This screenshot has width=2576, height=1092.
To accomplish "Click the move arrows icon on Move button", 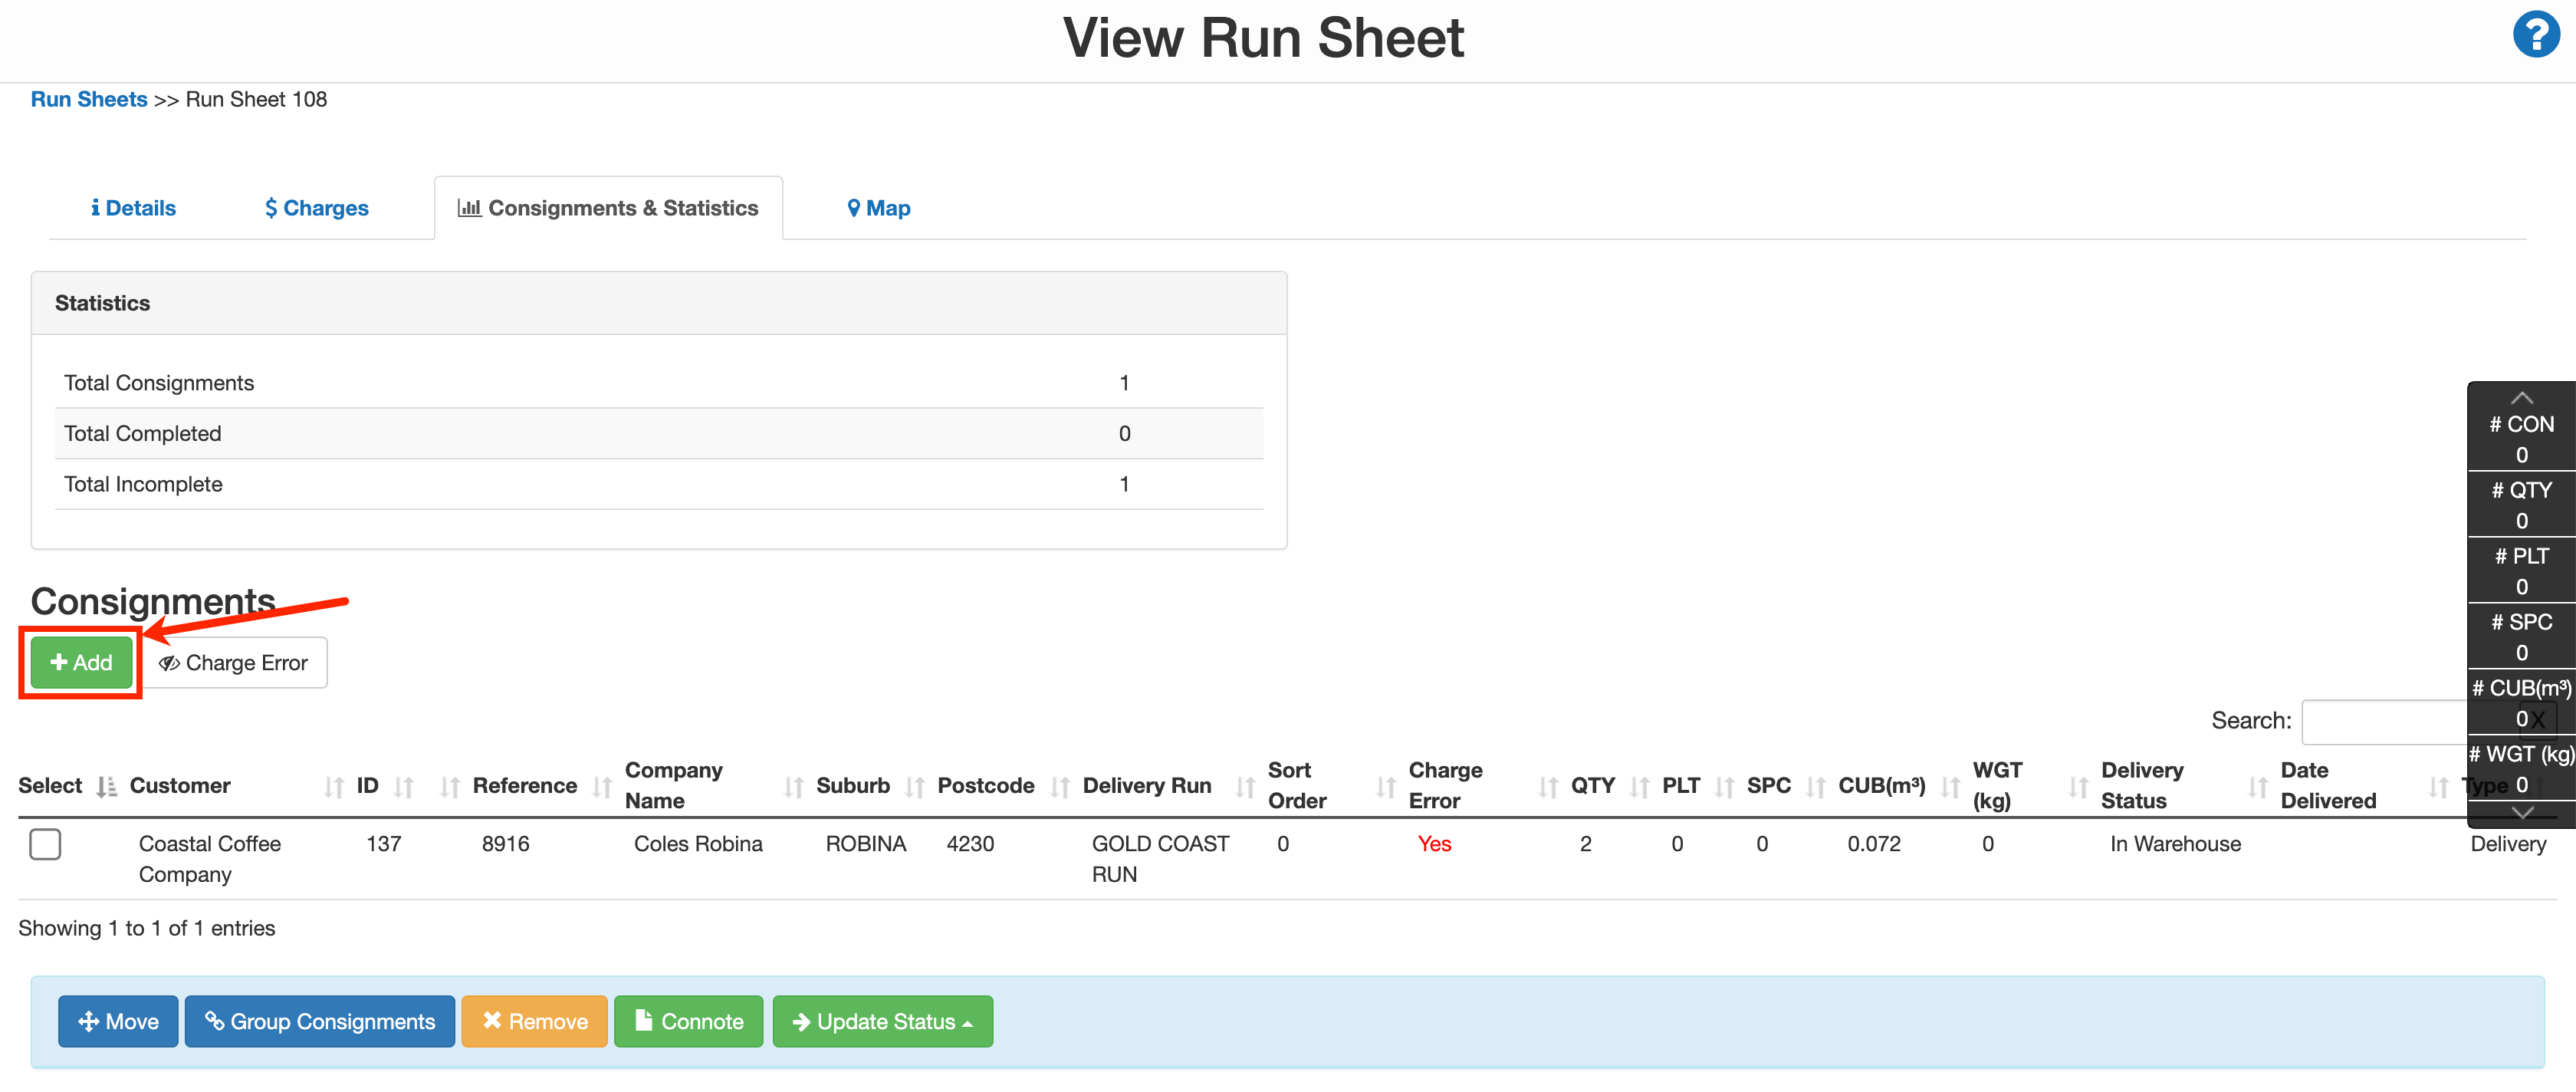I will [x=88, y=1021].
